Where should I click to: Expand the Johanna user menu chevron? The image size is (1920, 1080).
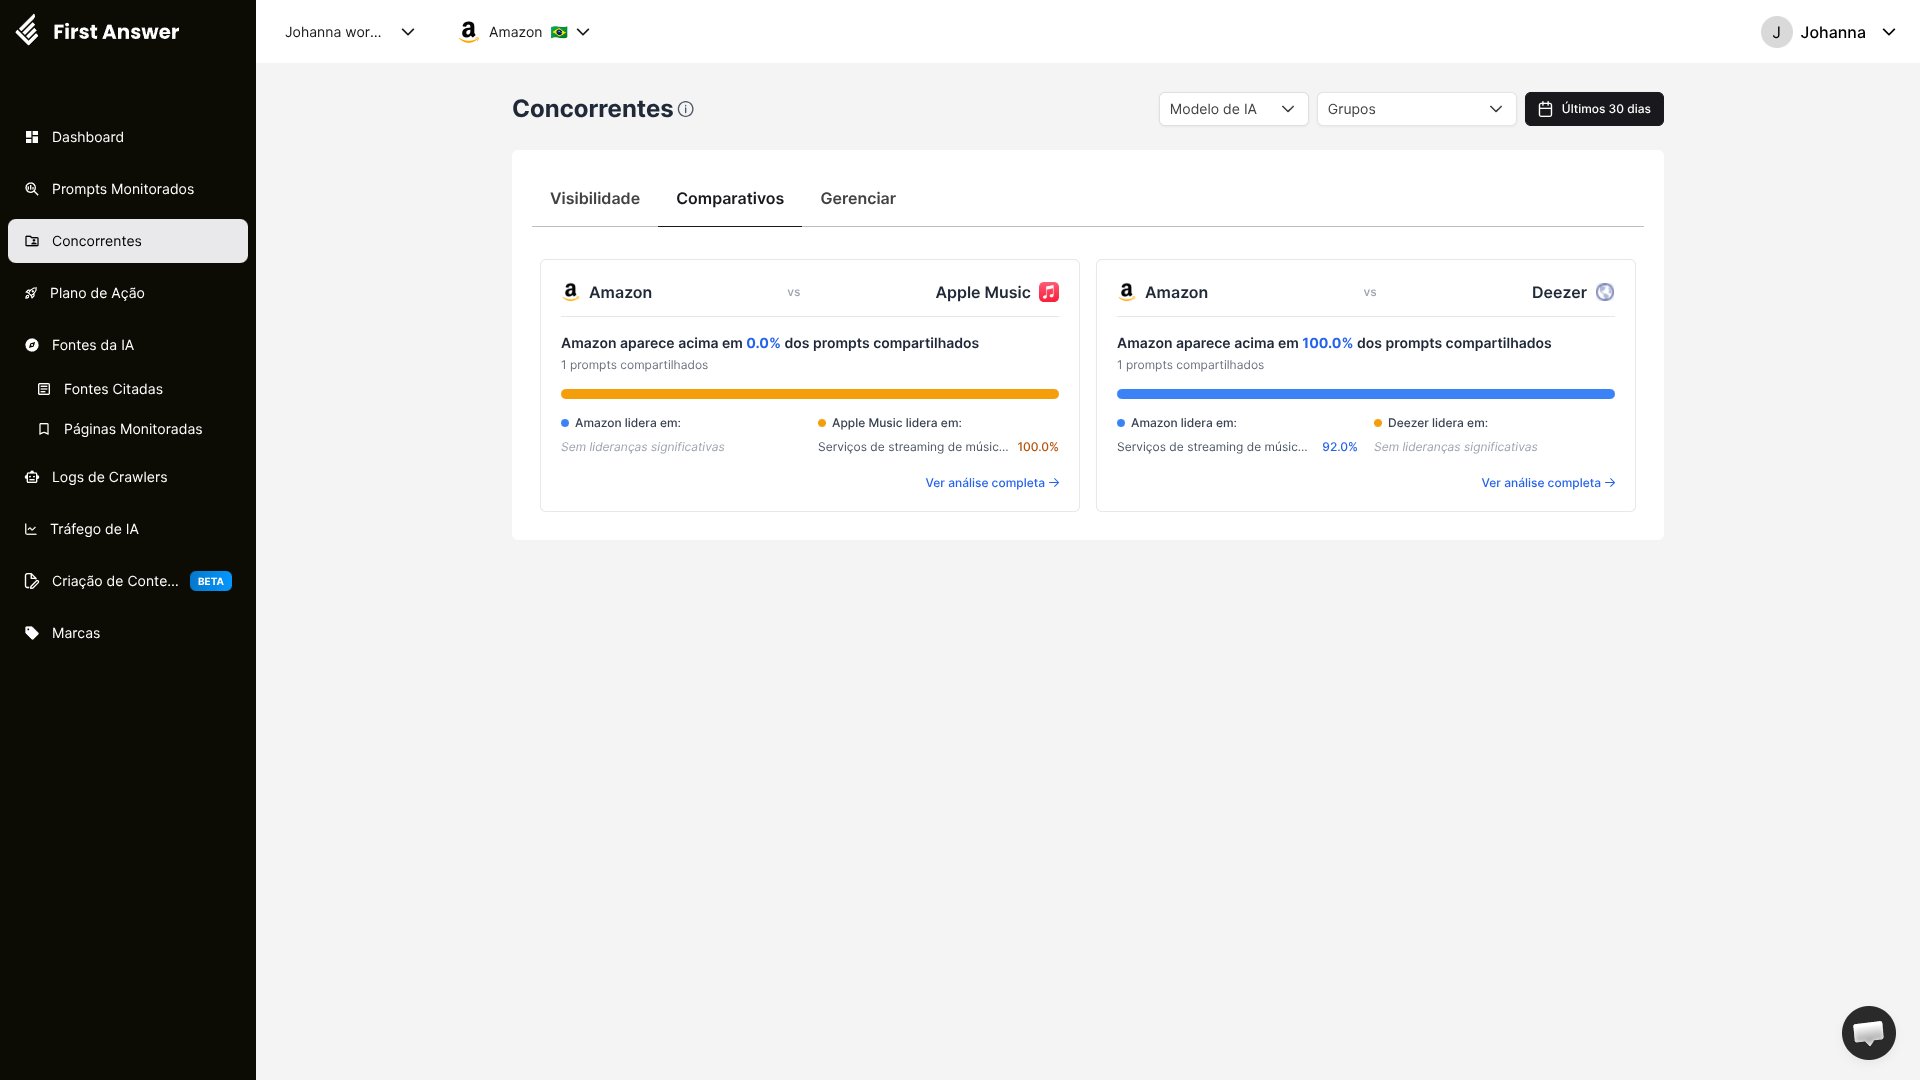[1889, 32]
